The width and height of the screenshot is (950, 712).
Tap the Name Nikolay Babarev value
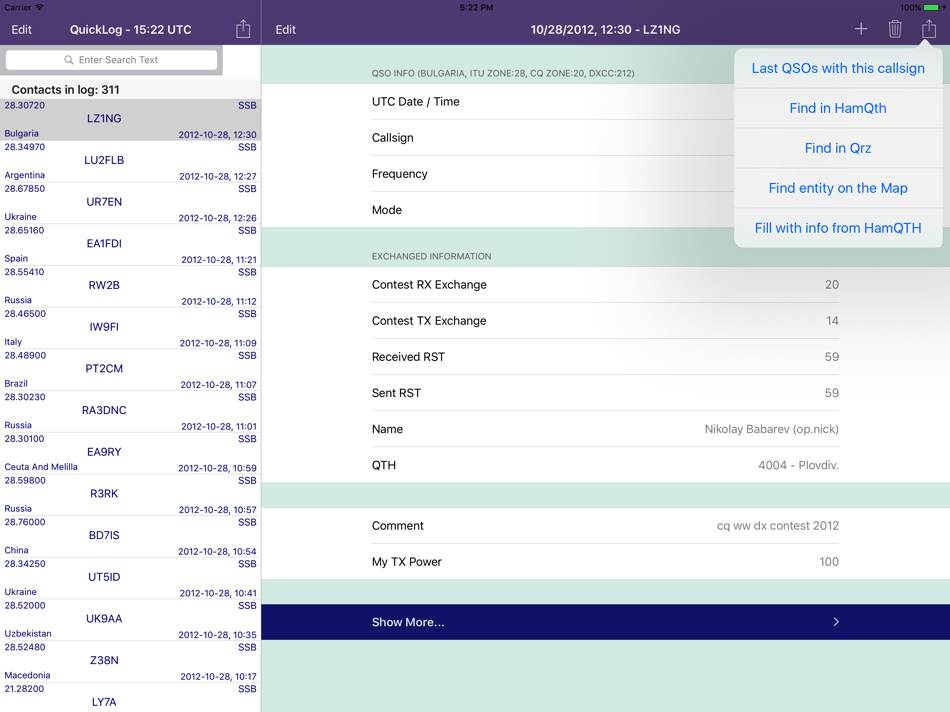click(771, 429)
